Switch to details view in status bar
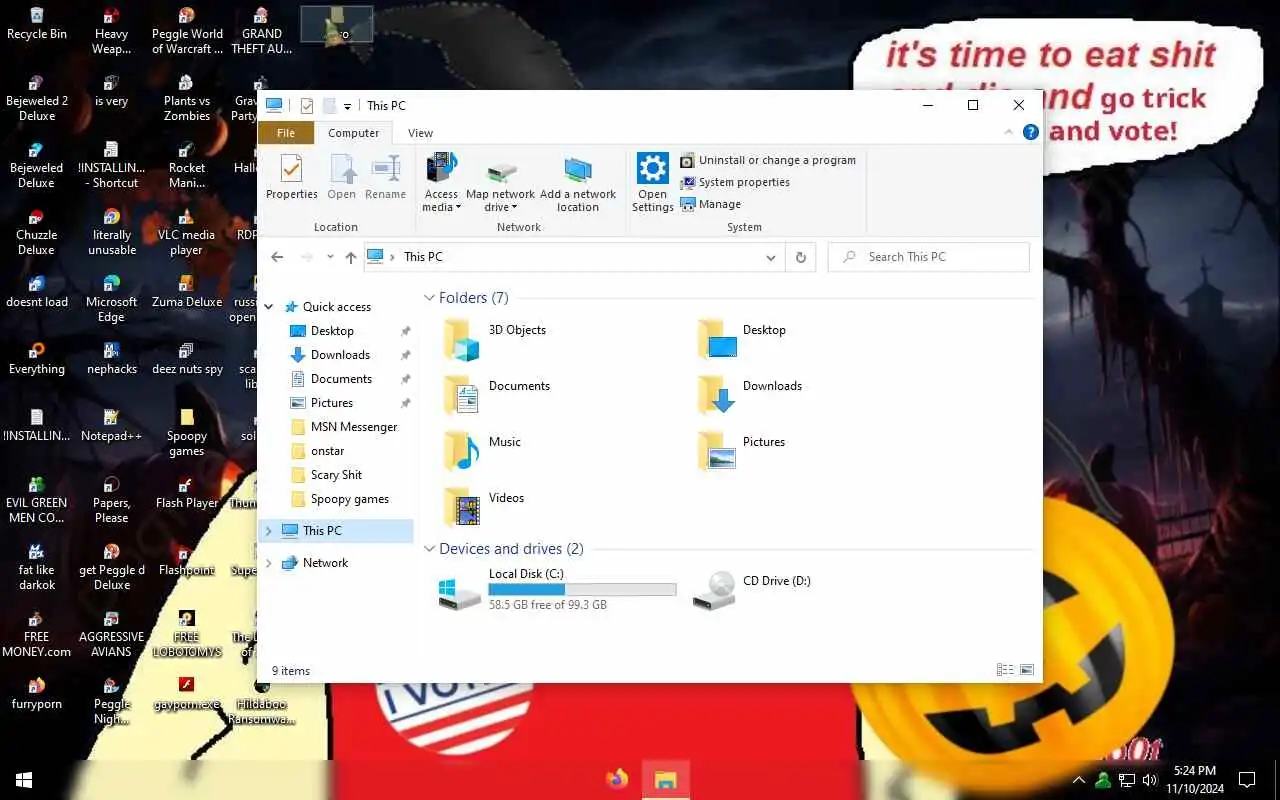 tap(1005, 670)
